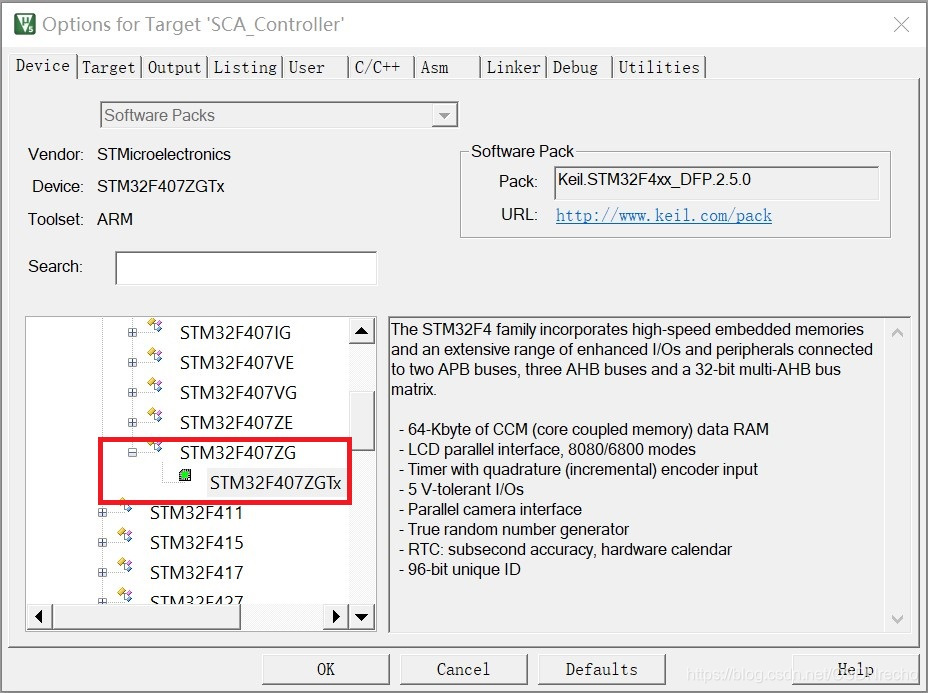The image size is (928, 693).
Task: Click the device tree vertical scrollbar thumb
Action: pos(362,421)
